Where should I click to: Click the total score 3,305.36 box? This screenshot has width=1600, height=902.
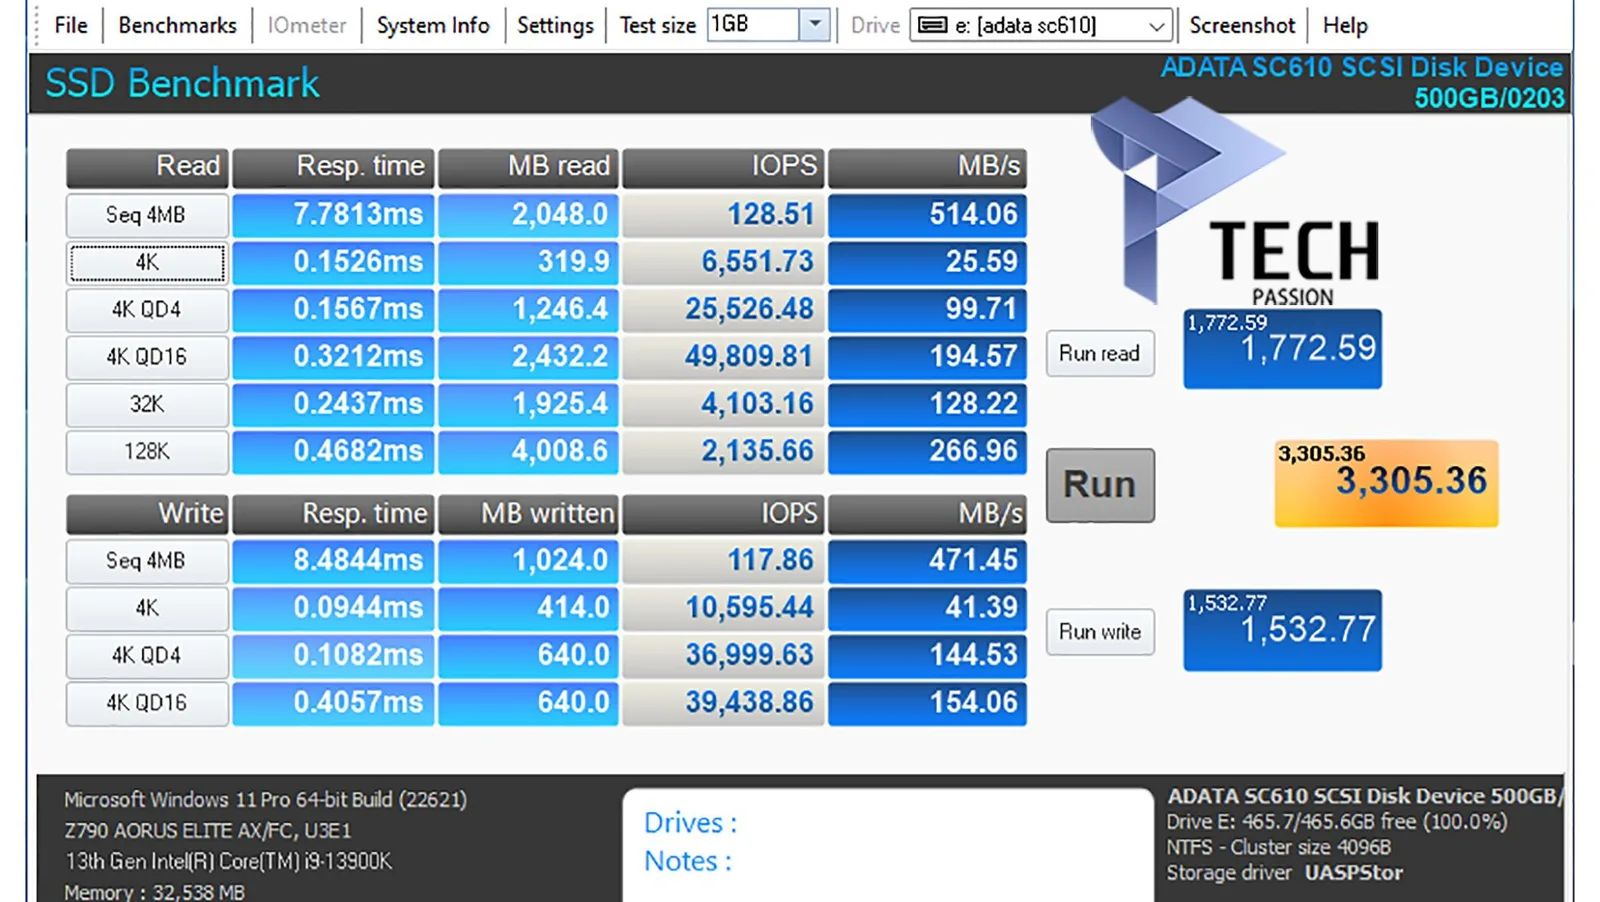[x=1386, y=483]
